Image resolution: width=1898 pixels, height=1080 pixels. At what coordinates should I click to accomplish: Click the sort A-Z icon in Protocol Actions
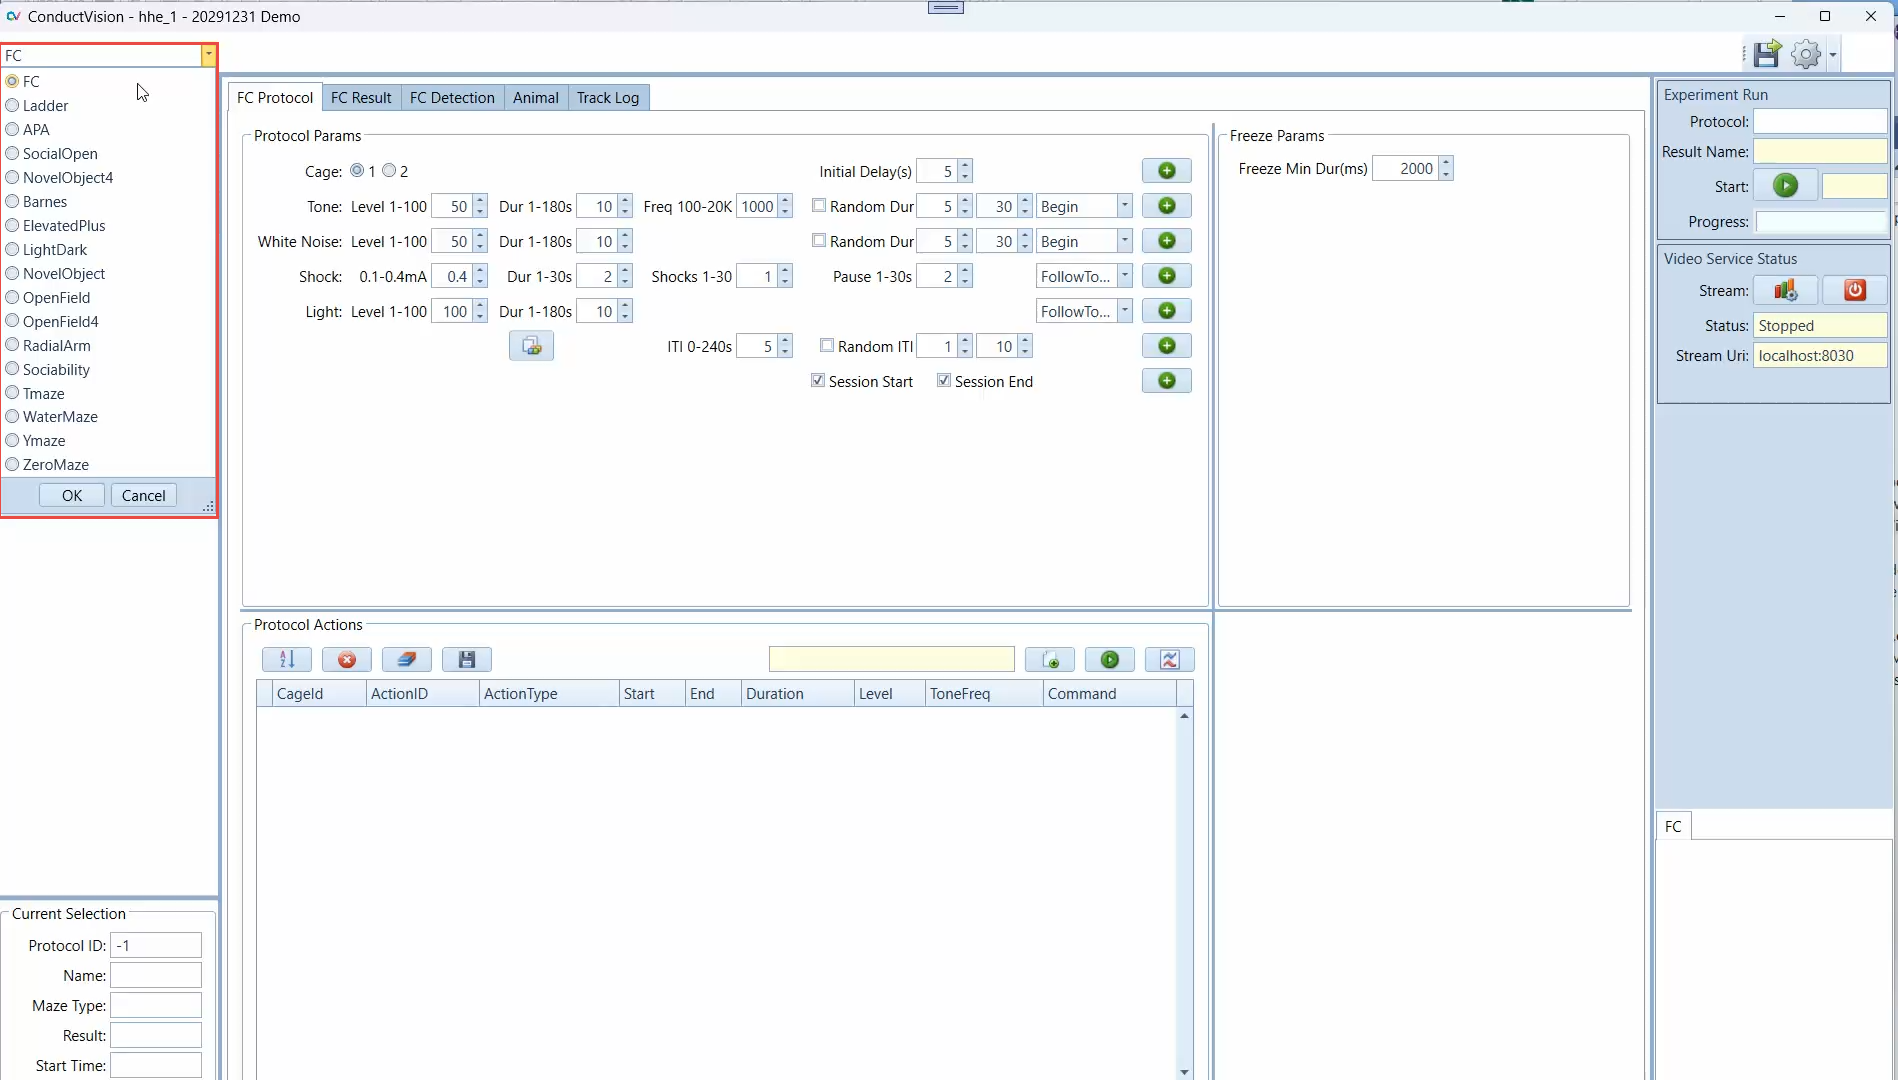287,659
